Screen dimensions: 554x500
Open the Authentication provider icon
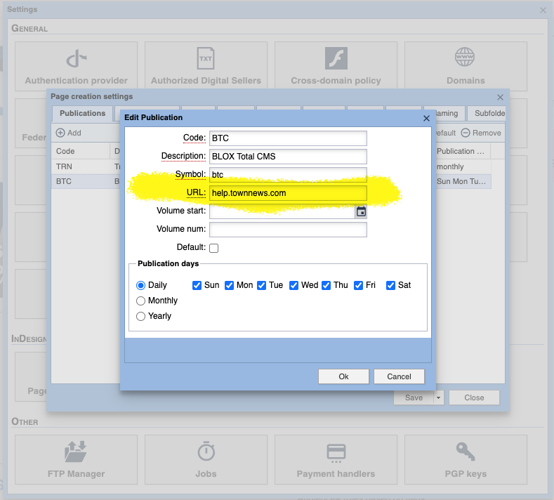click(76, 58)
